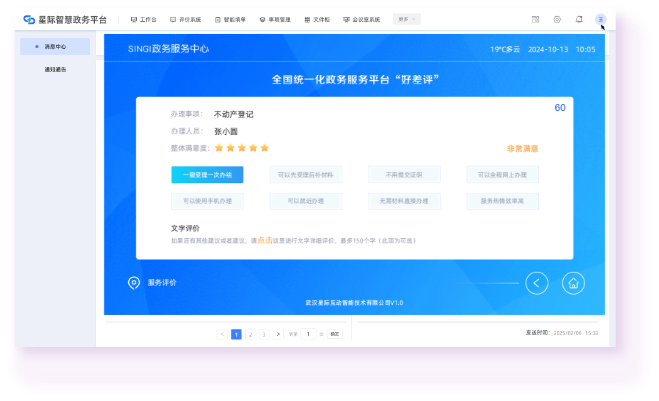Click the orange 点击 link for text review
The width and height of the screenshot is (659, 401).
click(265, 240)
